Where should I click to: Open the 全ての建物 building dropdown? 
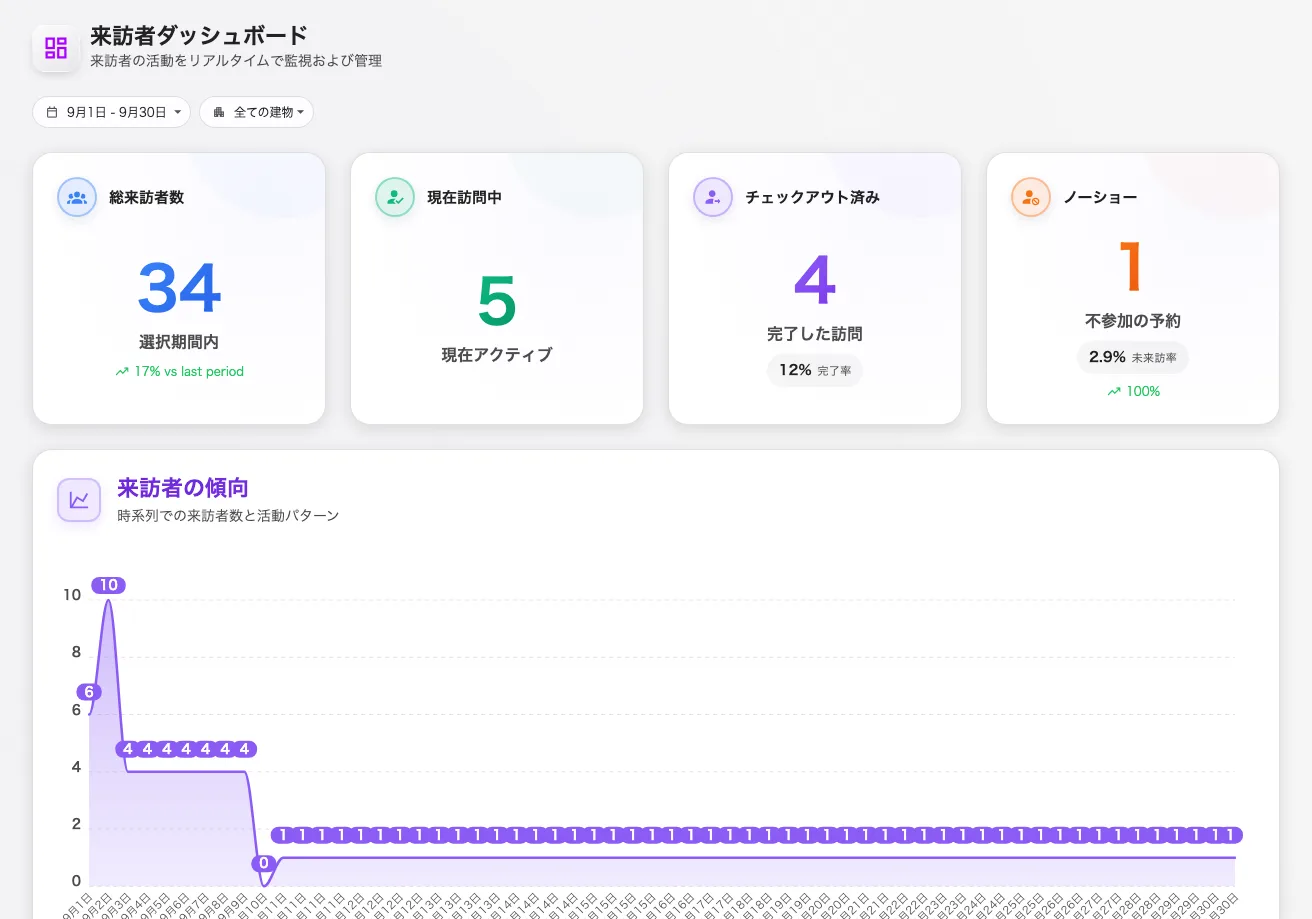click(256, 113)
